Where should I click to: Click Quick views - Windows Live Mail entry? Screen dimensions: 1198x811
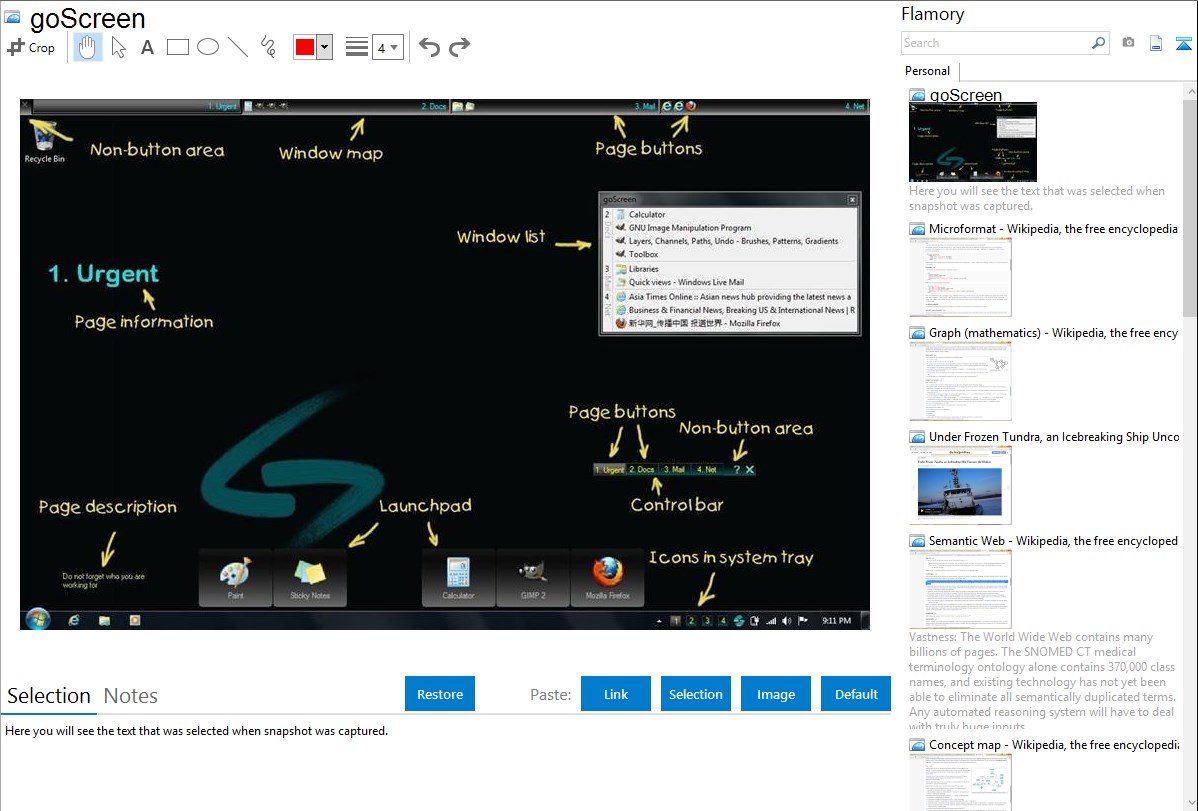pos(686,282)
